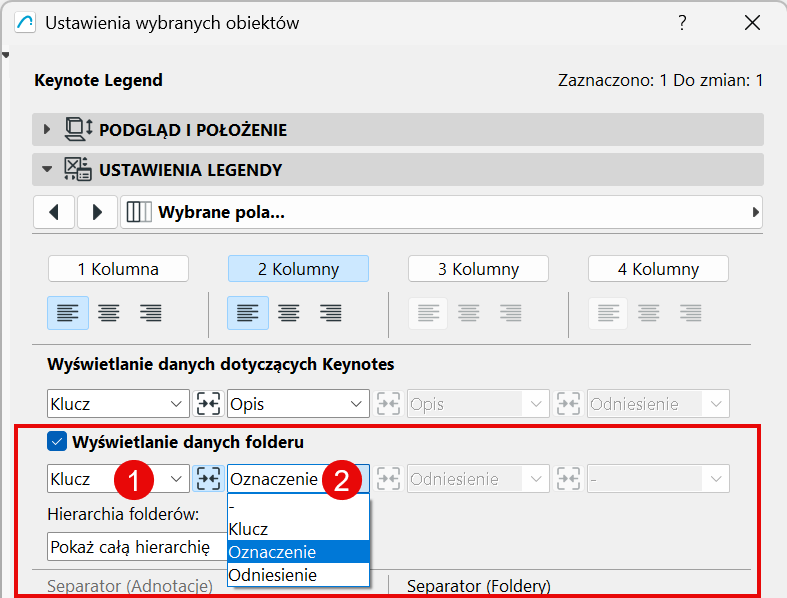Screen dimensions: 787x598
Task: Choose Odniesienie from the open list
Action: (x=298, y=575)
